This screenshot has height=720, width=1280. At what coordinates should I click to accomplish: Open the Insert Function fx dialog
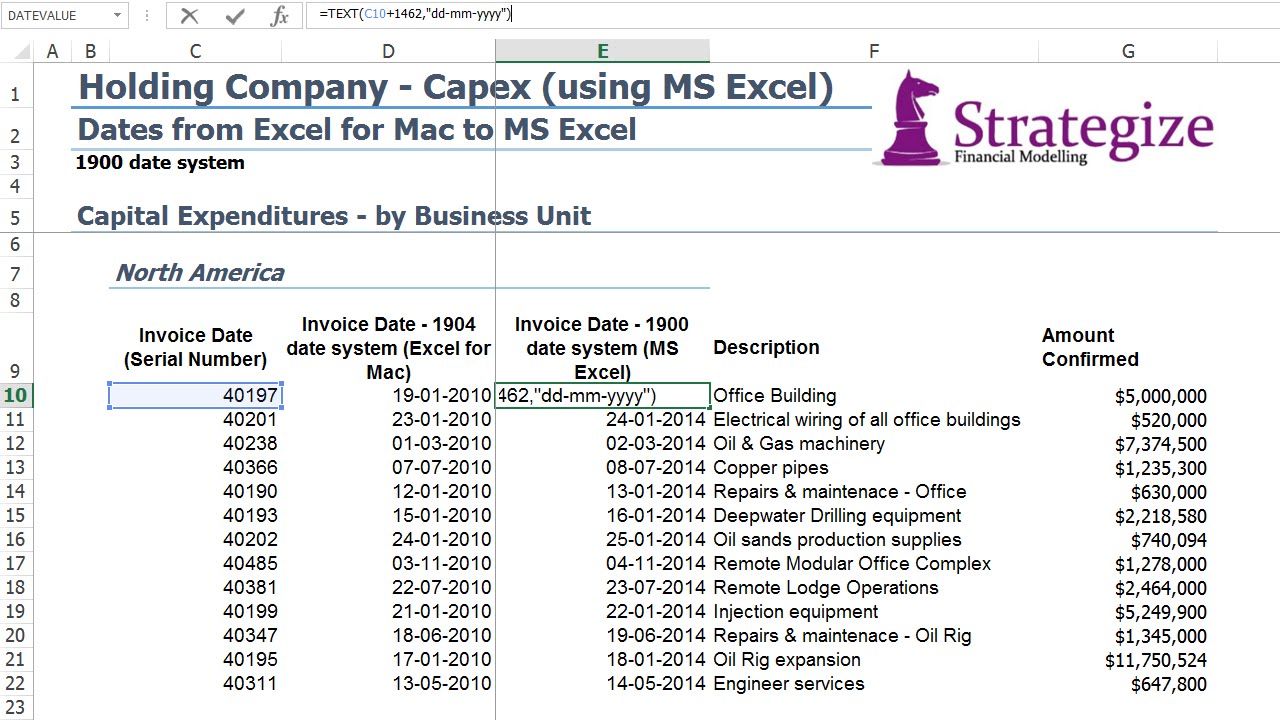click(280, 16)
